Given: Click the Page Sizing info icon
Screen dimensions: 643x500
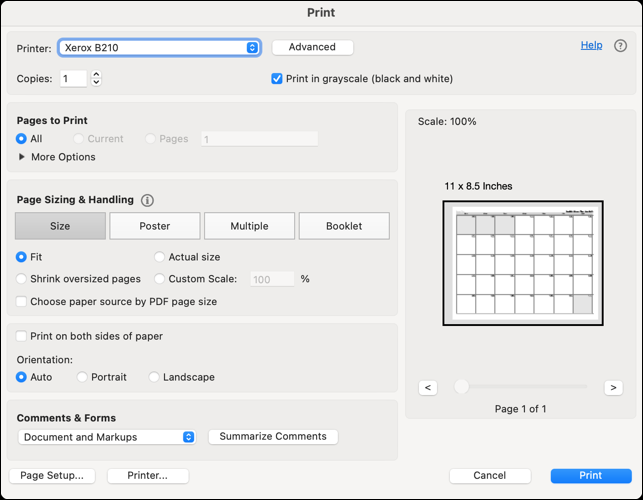Looking at the screenshot, I should [x=147, y=200].
